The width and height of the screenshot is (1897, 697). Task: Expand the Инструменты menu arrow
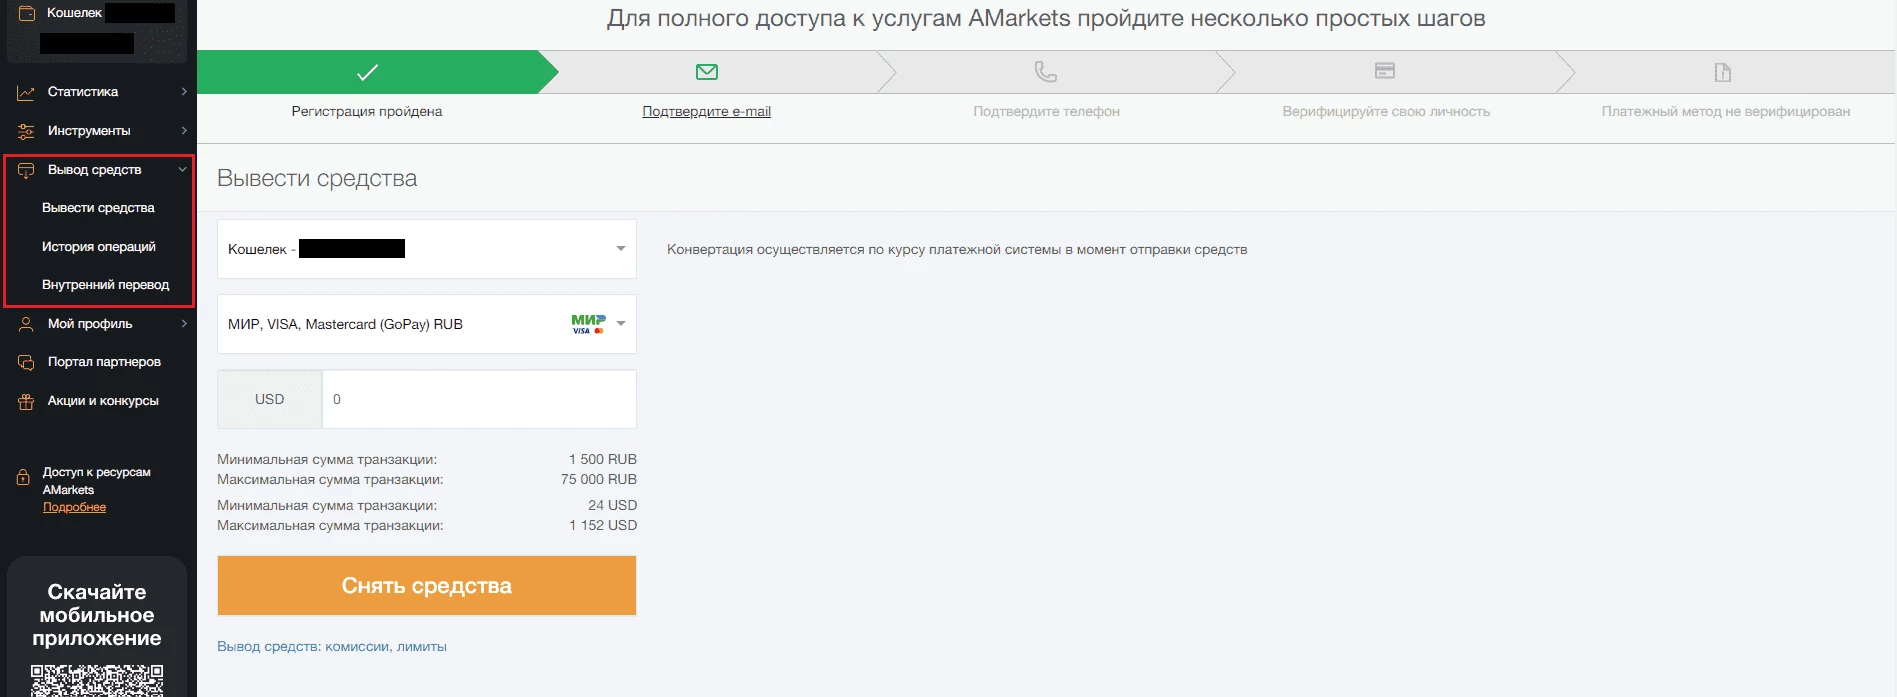point(184,131)
